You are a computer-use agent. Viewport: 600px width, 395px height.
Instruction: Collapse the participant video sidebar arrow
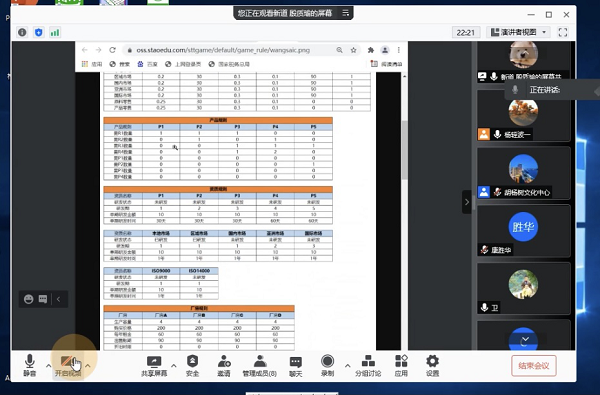pyautogui.click(x=467, y=202)
